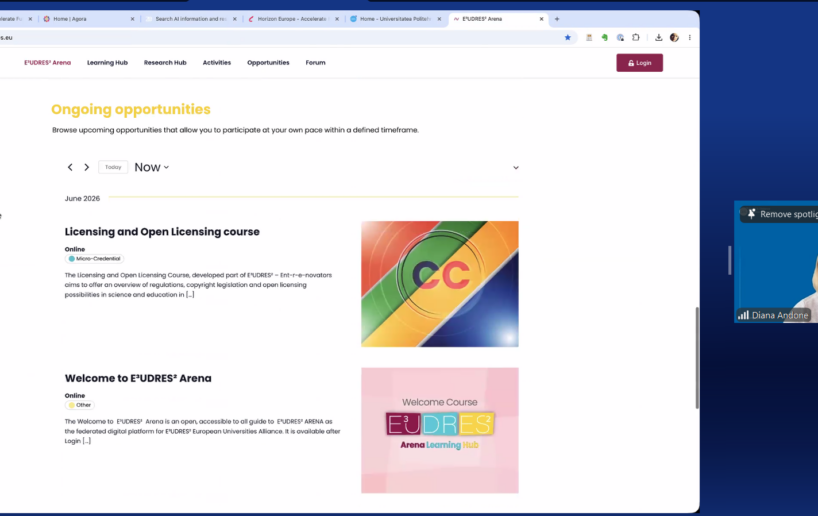This screenshot has width=818, height=516.
Task: Open a new browser tab
Action: (557, 19)
